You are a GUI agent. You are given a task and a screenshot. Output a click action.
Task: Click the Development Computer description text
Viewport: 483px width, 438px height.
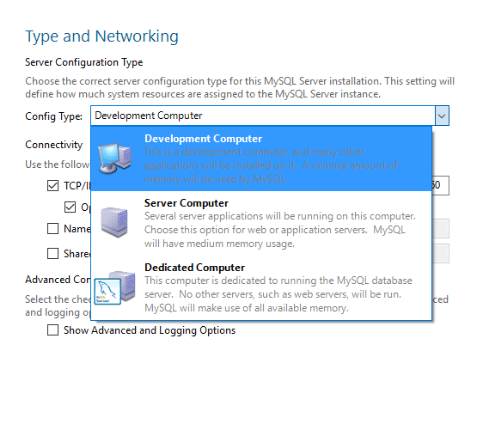point(271,166)
